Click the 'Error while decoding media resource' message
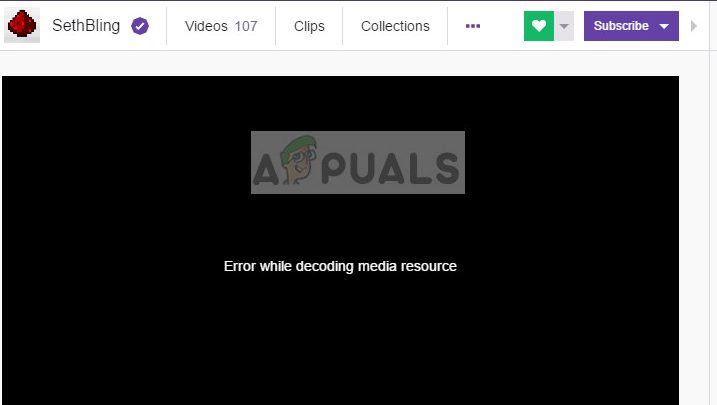717x405 pixels. click(340, 266)
